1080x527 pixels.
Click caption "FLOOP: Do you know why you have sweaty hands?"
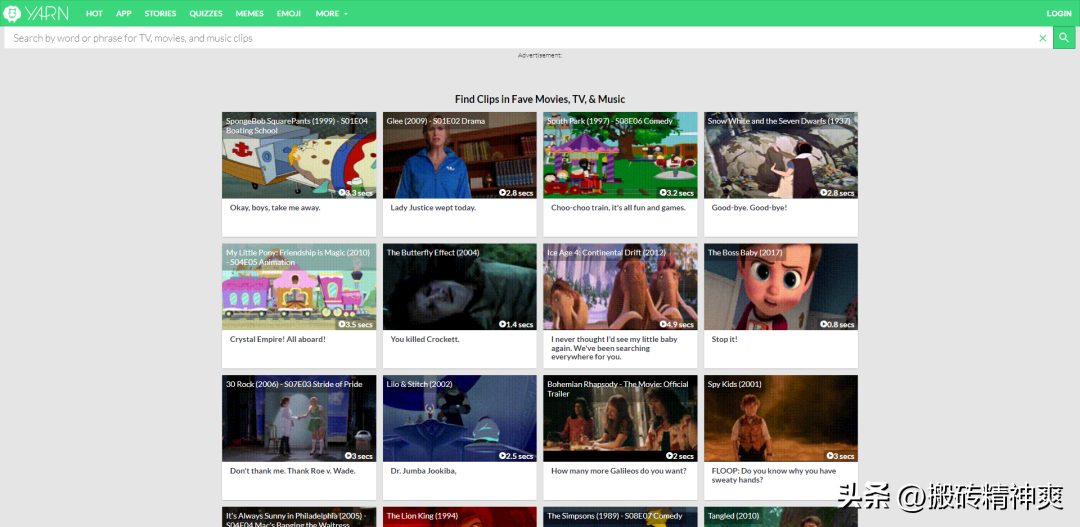click(774, 475)
